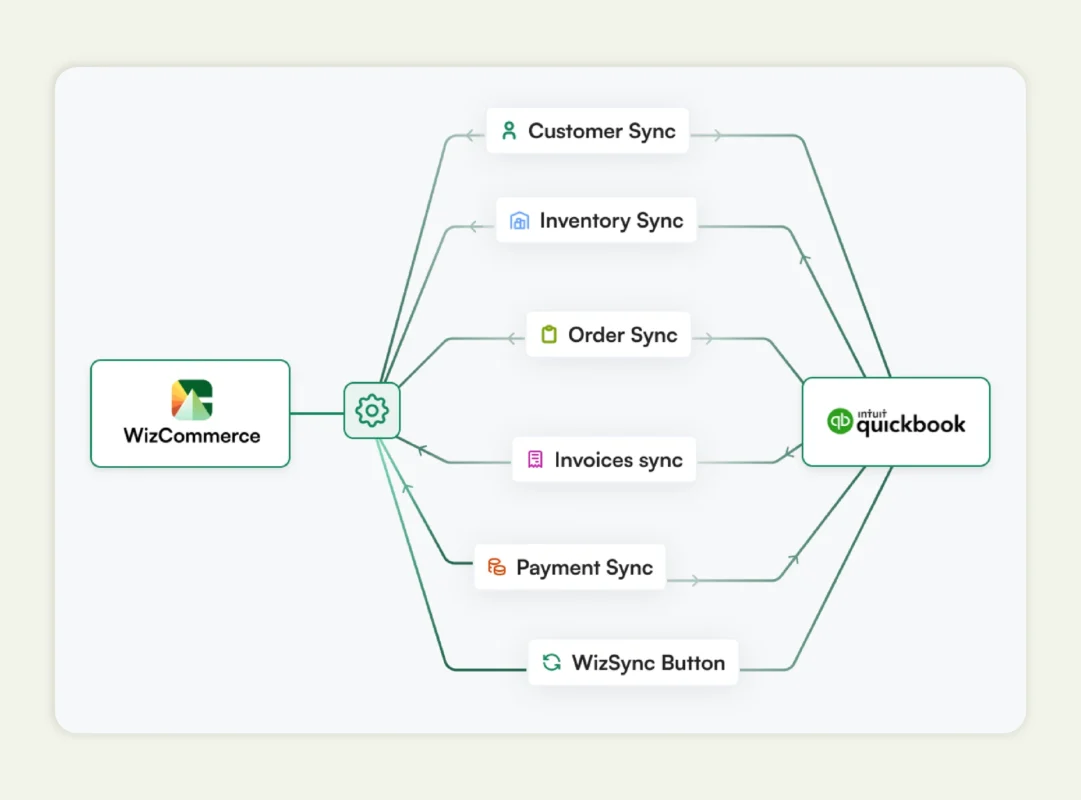Select the WizCommerce card
Image resolution: width=1081 pixels, height=800 pixels.
coord(189,413)
